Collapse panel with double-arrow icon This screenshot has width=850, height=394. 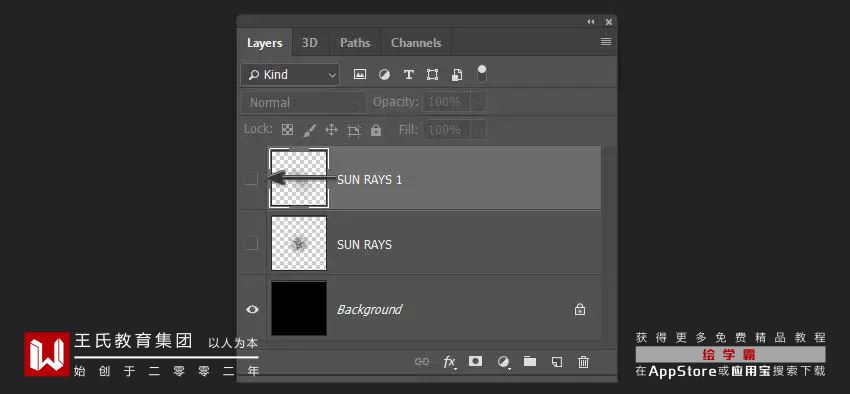590,22
